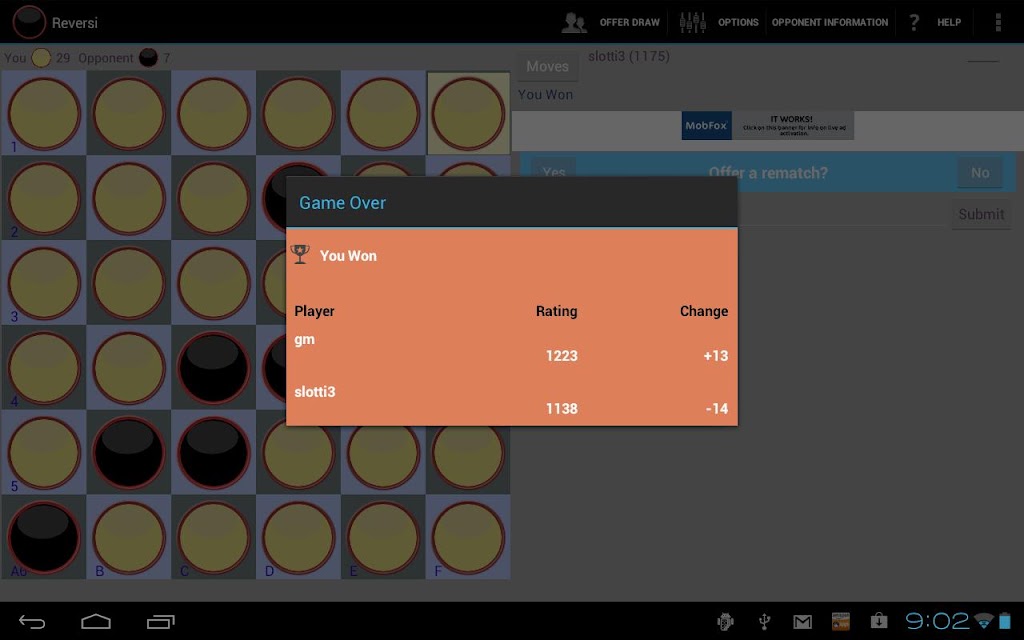Tap the Help question mark icon
The width and height of the screenshot is (1024, 640).
coord(914,22)
